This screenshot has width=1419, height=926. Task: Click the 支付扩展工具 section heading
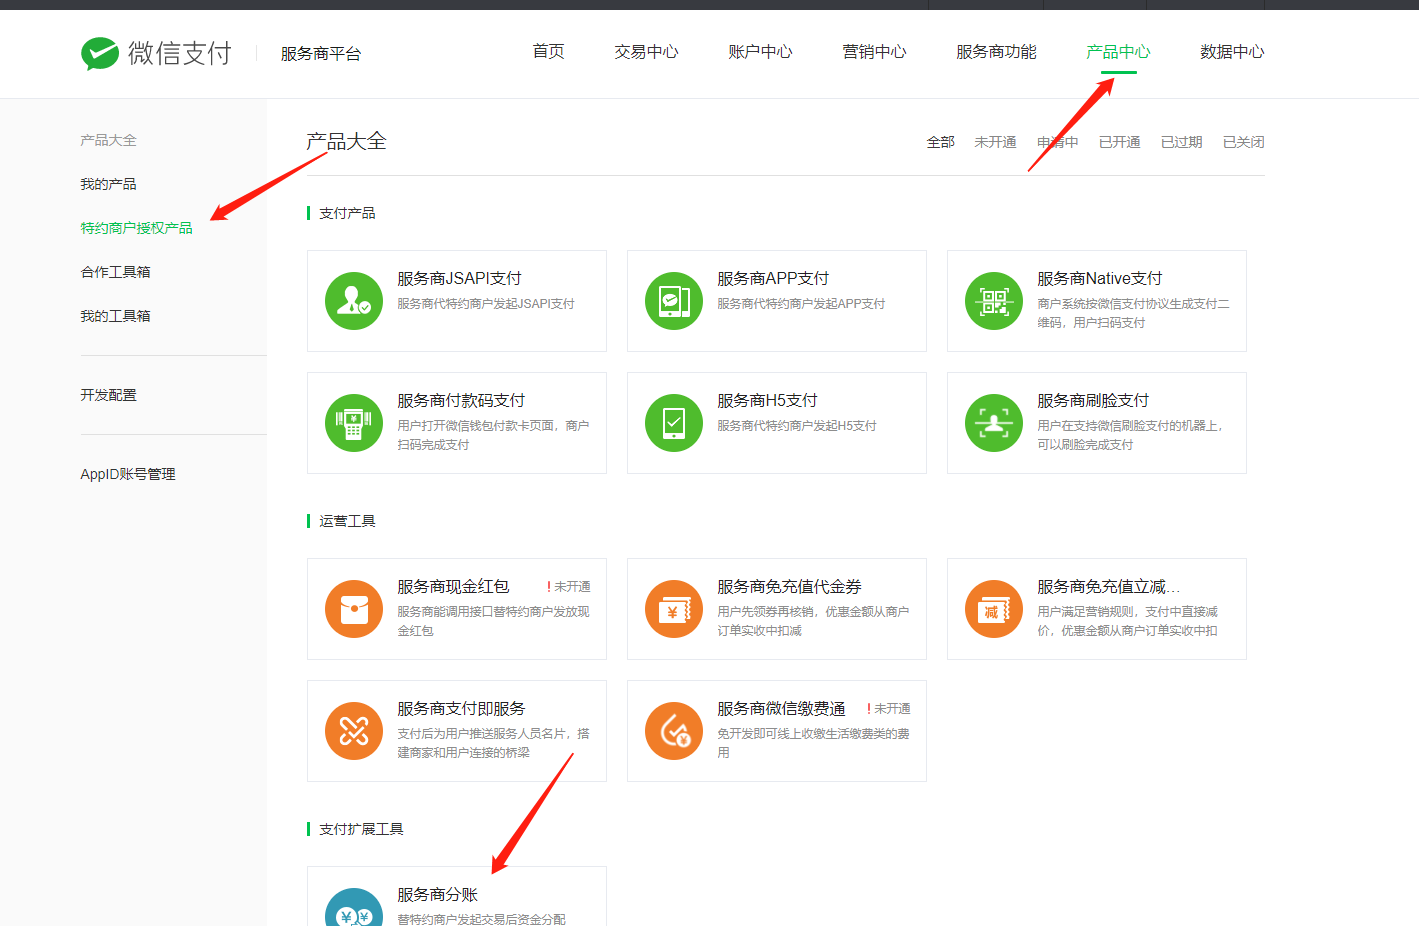coord(361,829)
